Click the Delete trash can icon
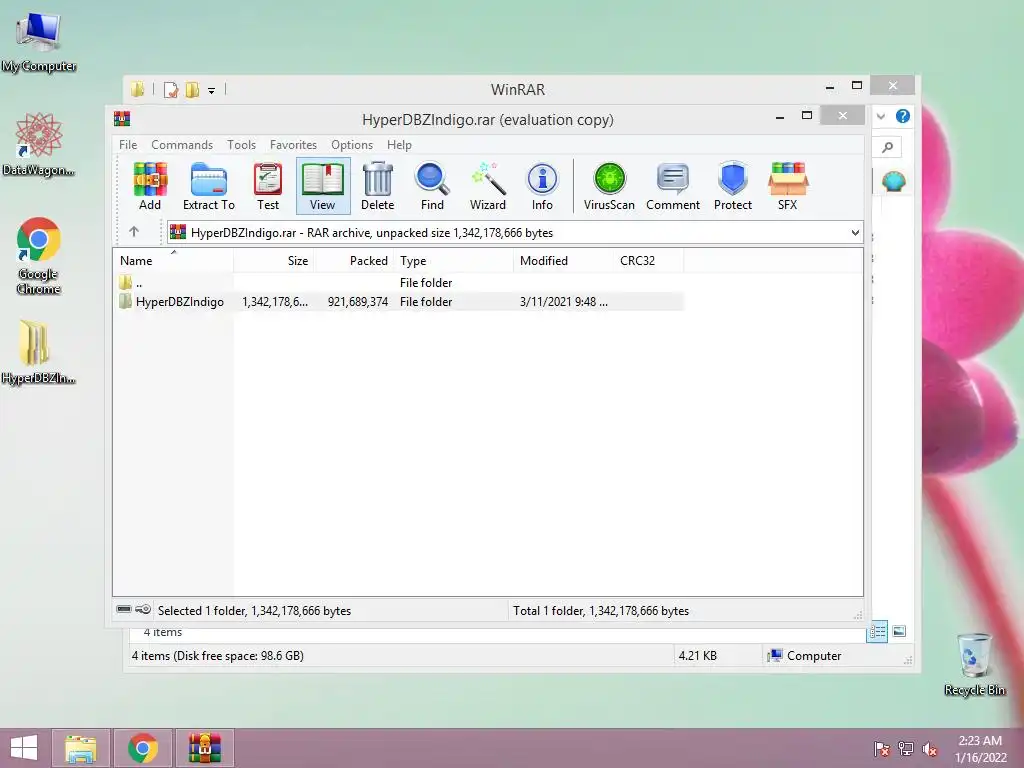1024x768 pixels. pos(377,186)
